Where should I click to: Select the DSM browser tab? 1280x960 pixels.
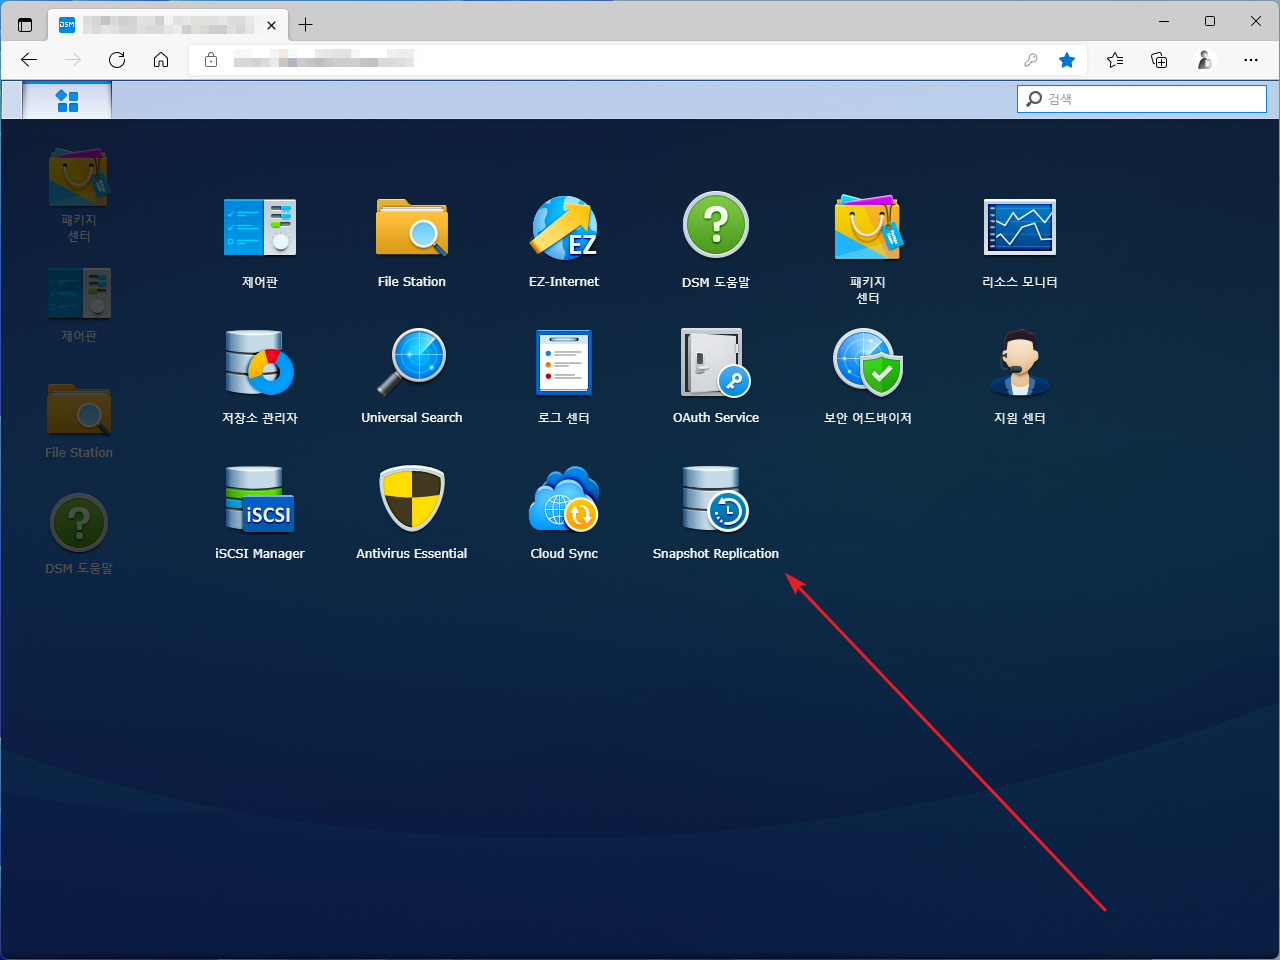point(168,25)
